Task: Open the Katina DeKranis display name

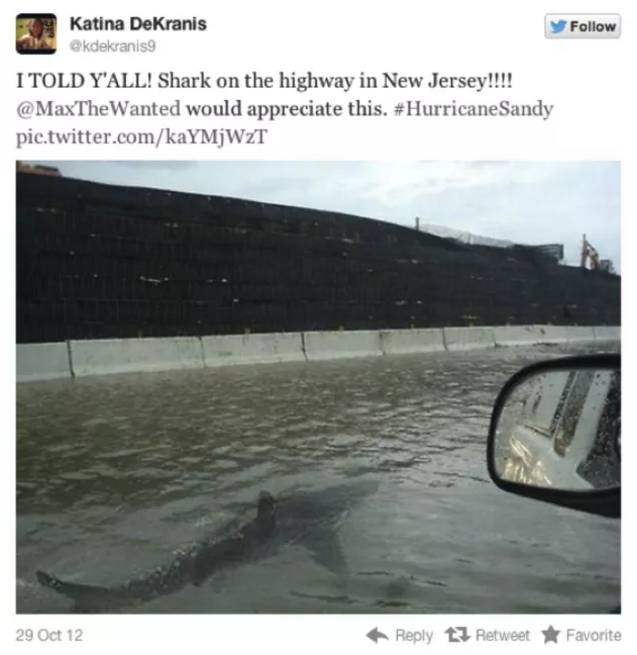Action: 138,23
